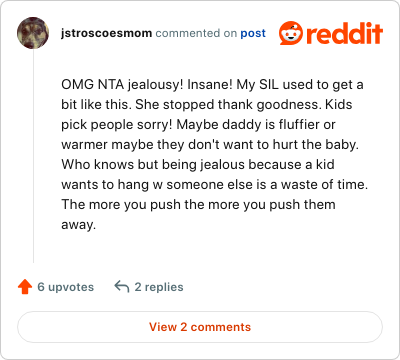Click the orange upvote arrow icon

point(25,287)
